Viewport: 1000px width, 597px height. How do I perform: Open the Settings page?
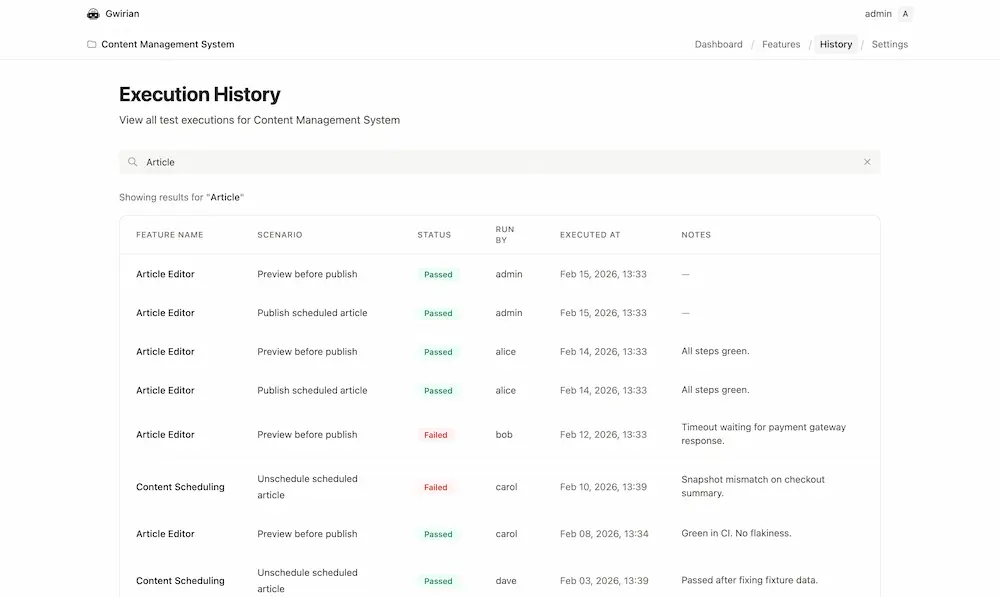(888, 44)
